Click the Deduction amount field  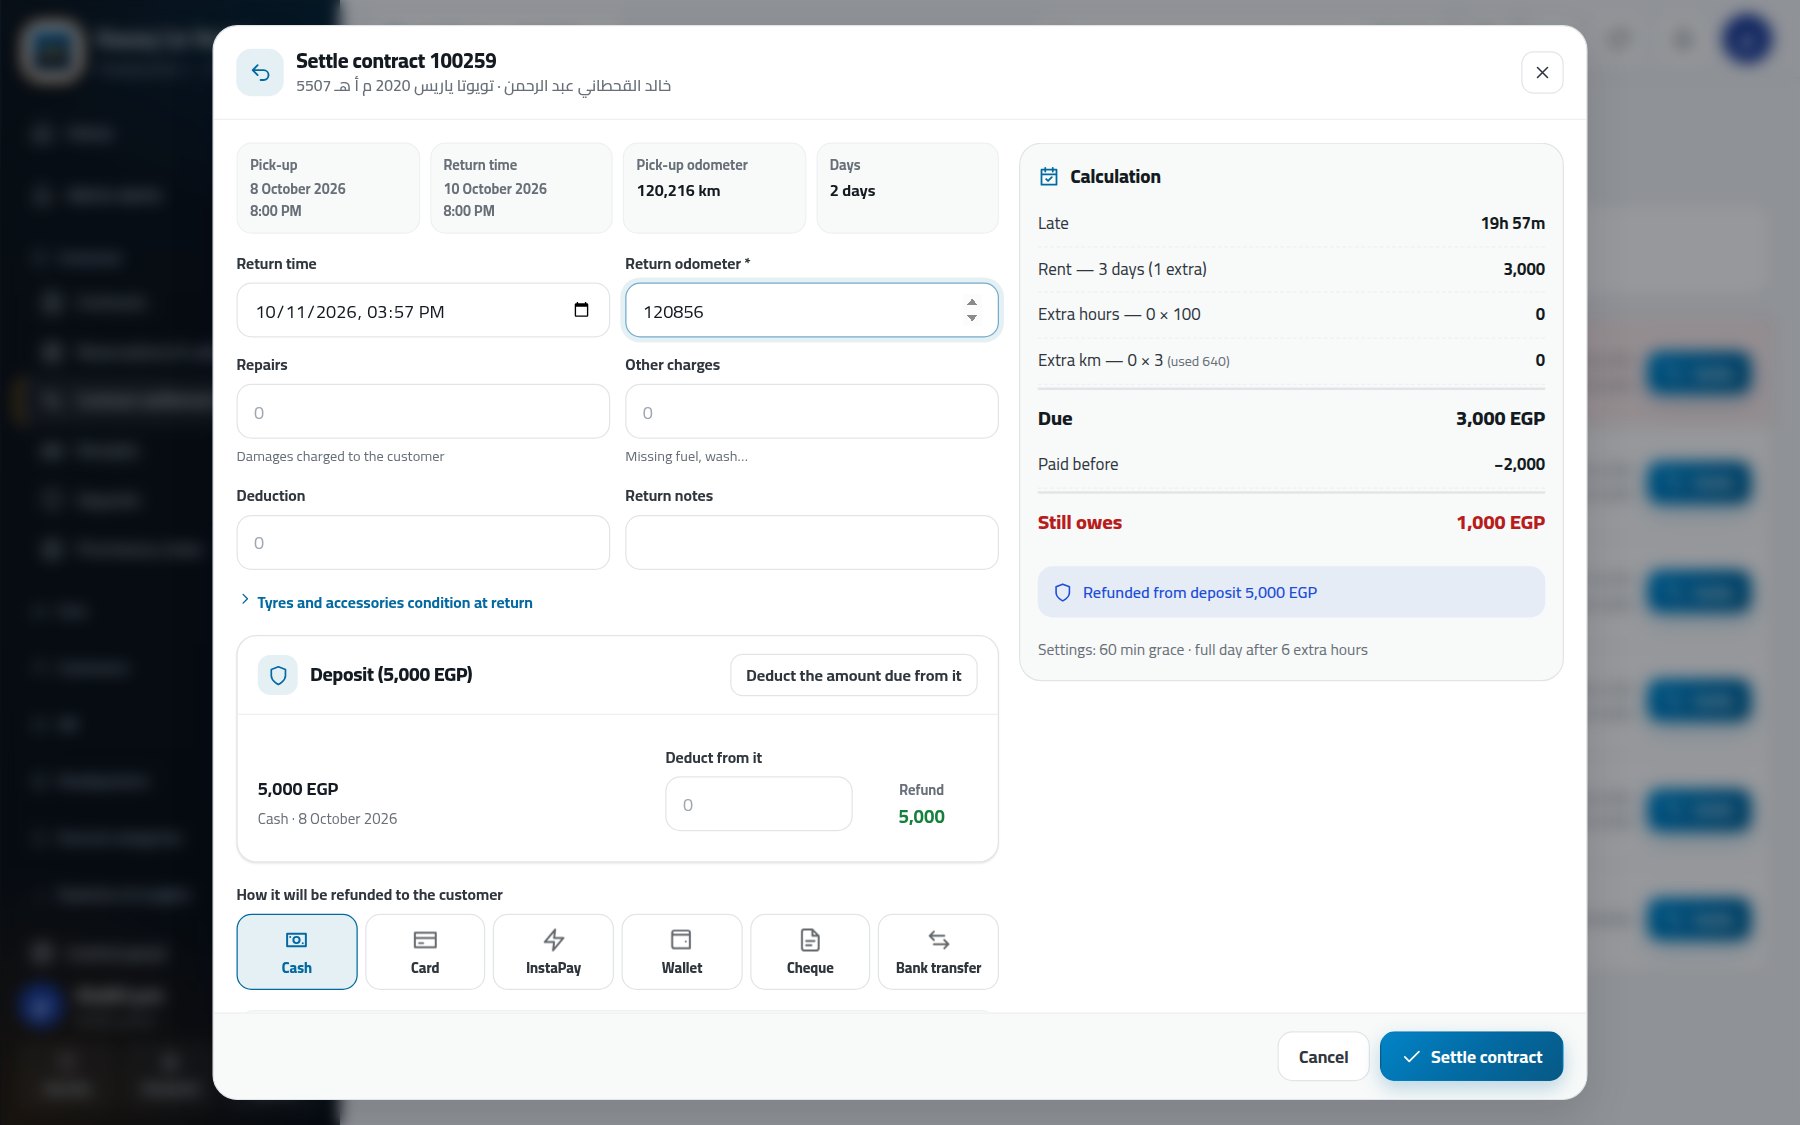point(423,543)
